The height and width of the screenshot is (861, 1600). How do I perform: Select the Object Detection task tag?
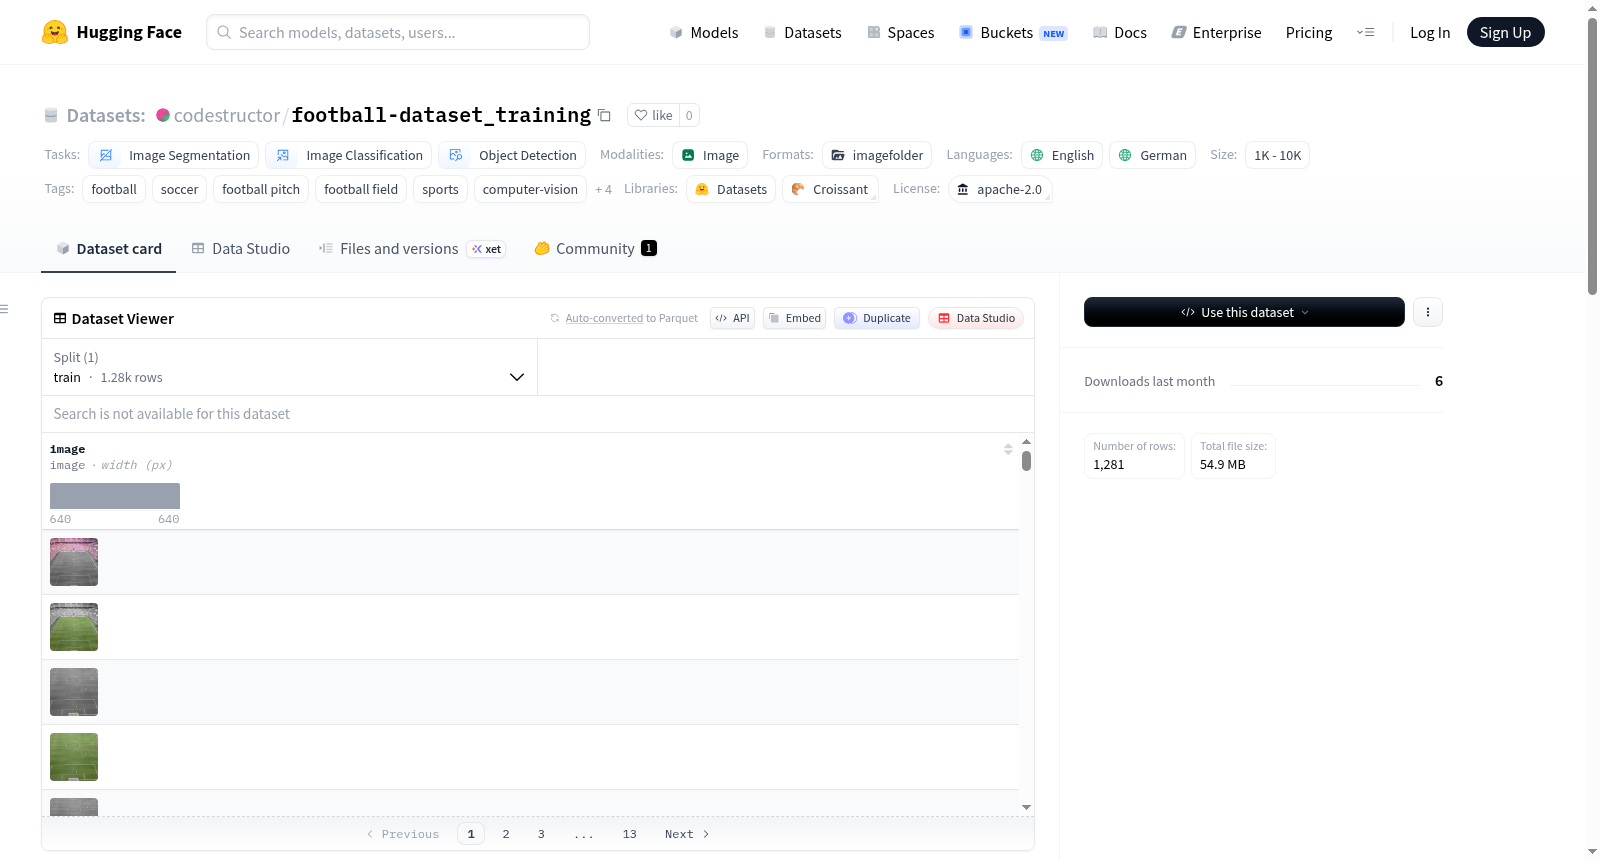[x=512, y=155]
